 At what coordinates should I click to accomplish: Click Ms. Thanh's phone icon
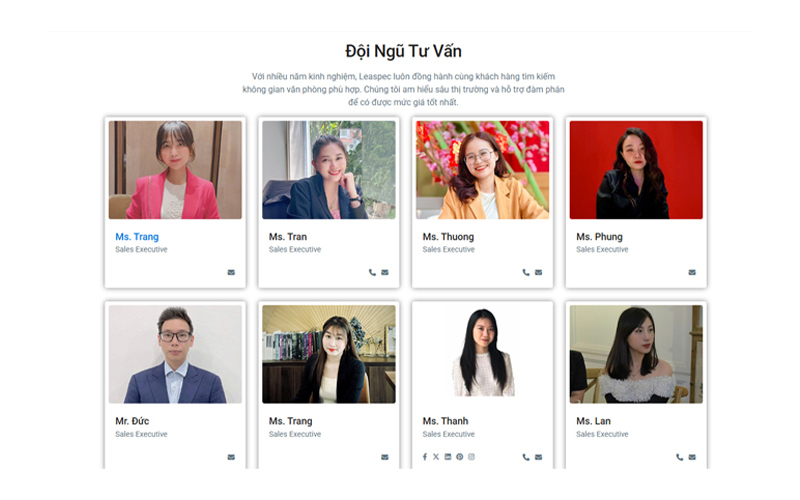(526, 457)
